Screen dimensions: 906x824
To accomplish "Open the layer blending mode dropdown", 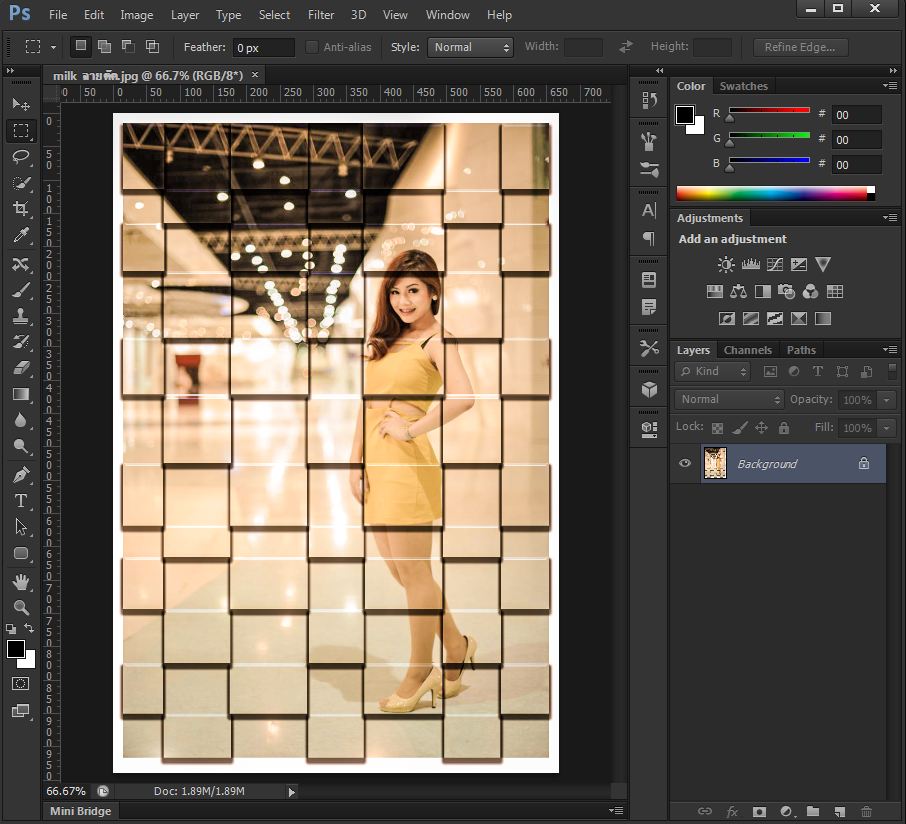I will pyautogui.click(x=730, y=399).
